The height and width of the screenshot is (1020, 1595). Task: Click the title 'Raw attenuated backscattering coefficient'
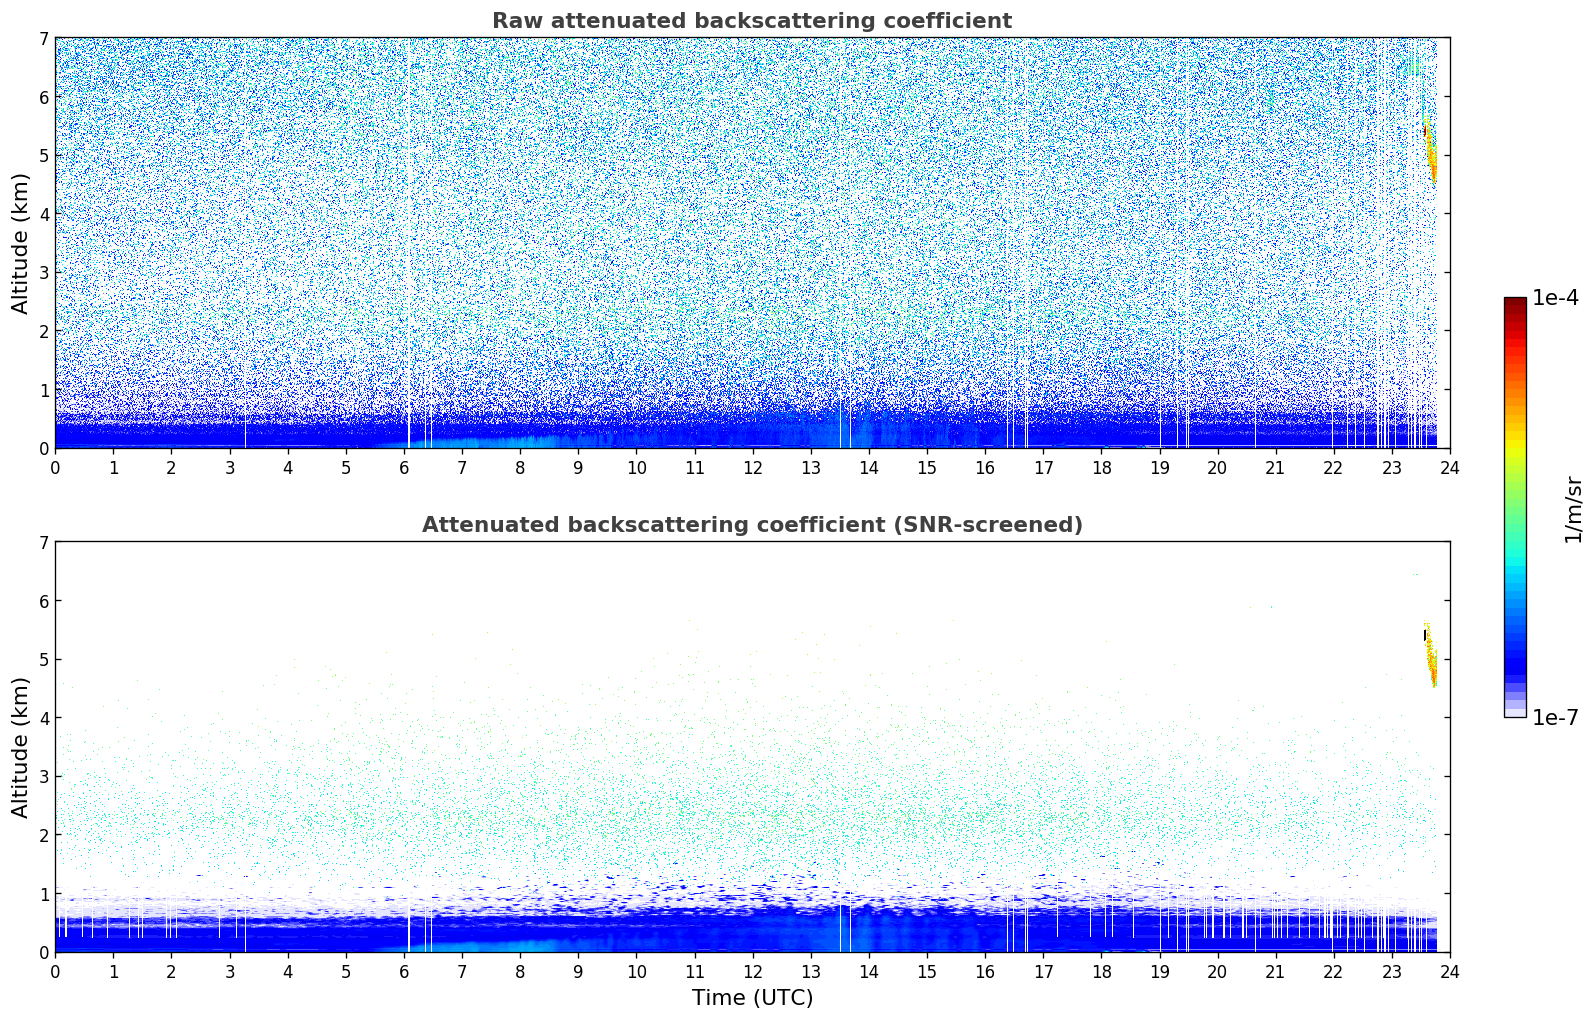[x=752, y=21]
